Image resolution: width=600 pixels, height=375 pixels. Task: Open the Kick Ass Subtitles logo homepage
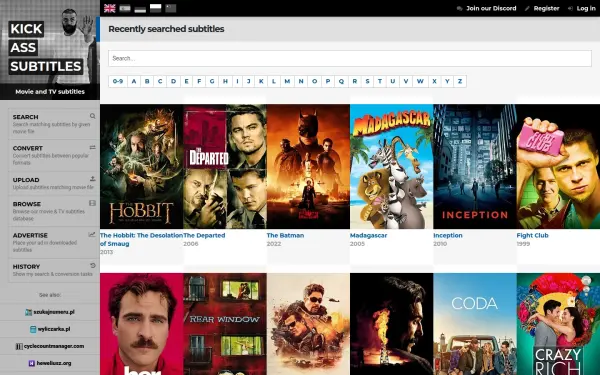[50, 50]
